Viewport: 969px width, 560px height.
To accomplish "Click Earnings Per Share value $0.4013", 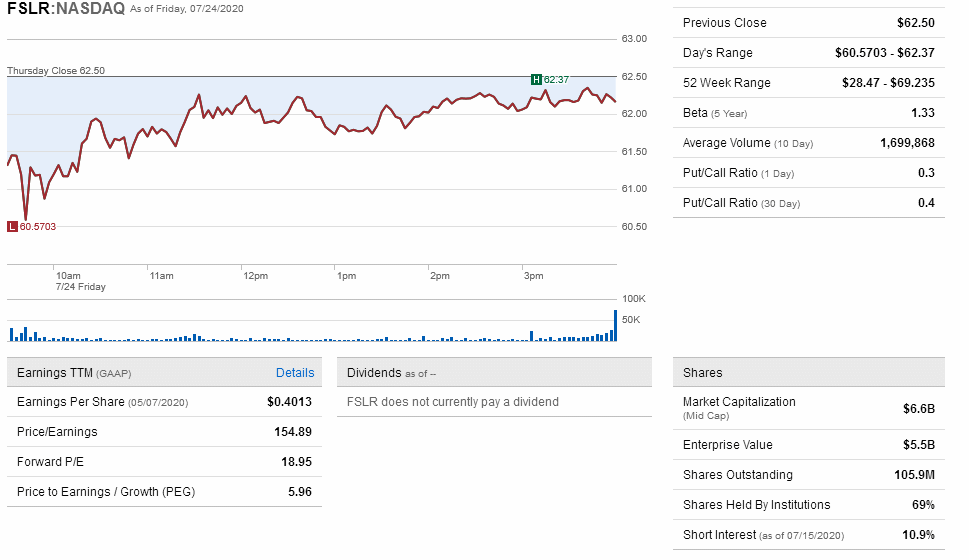I will tap(289, 402).
